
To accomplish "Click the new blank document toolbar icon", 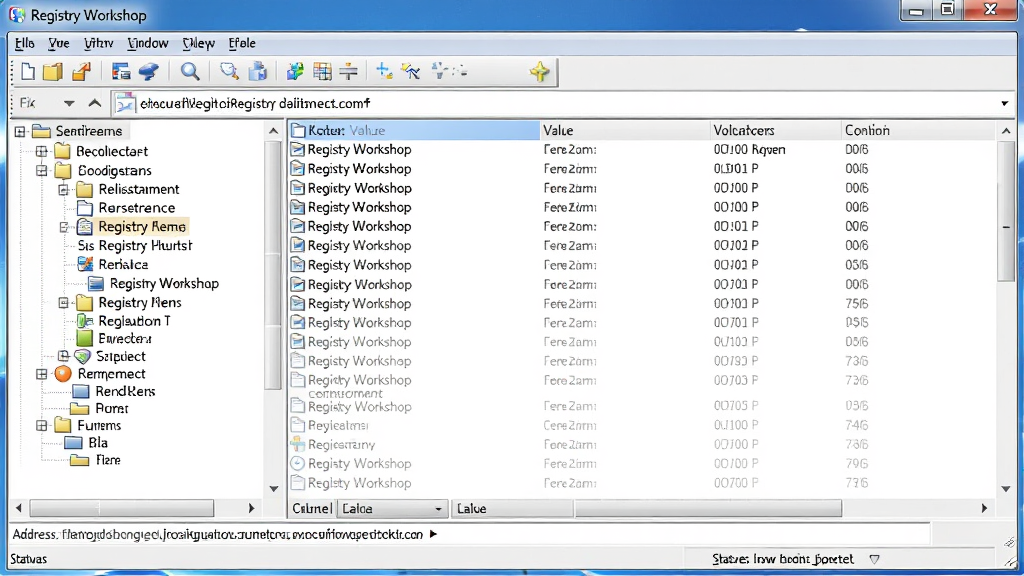I will (x=27, y=71).
